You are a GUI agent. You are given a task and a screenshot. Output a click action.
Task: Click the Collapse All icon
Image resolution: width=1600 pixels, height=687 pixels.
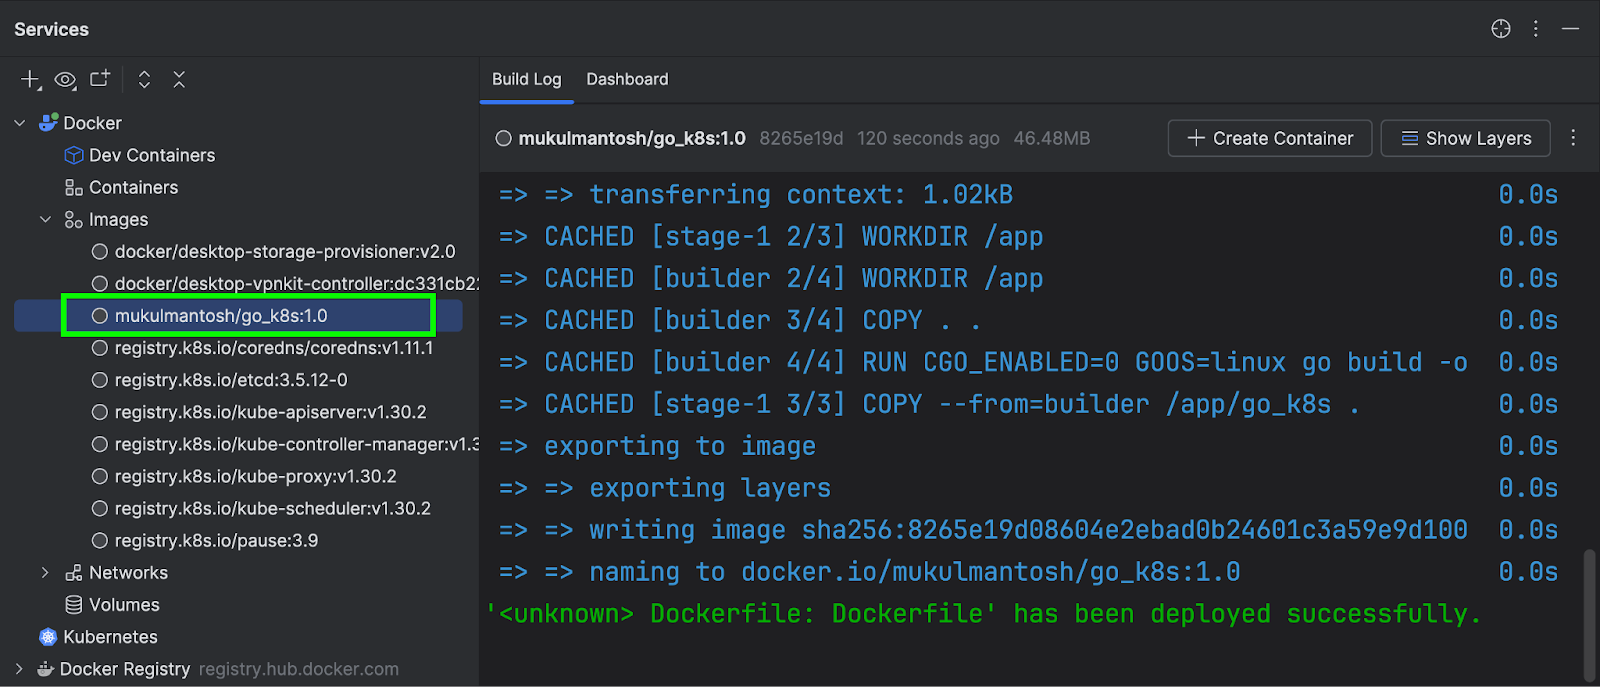pos(179,80)
